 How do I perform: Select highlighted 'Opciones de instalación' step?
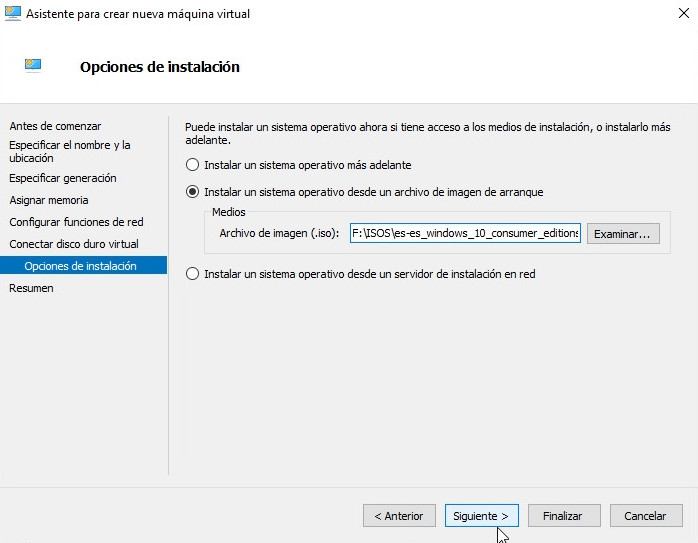[81, 266]
